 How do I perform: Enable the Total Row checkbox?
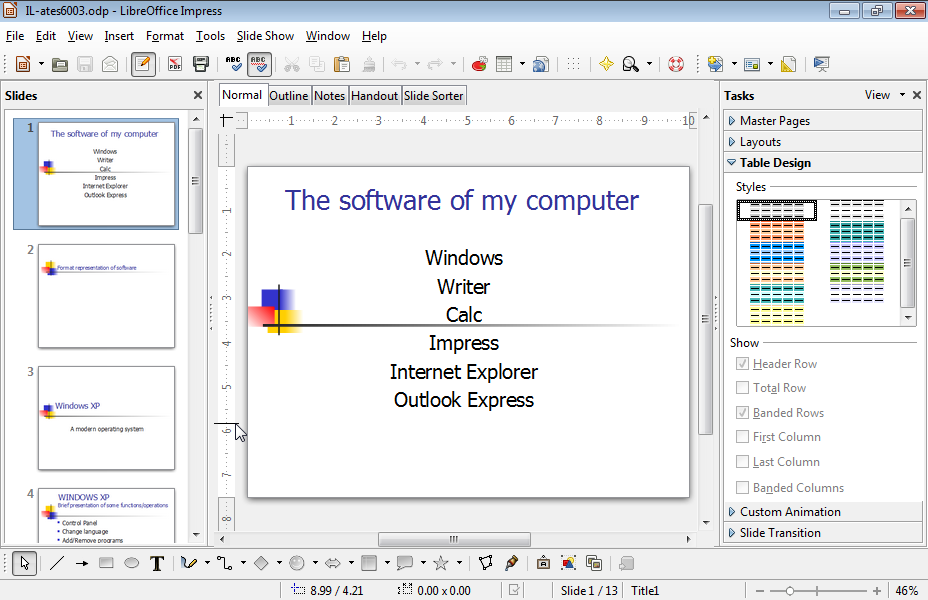(x=742, y=388)
